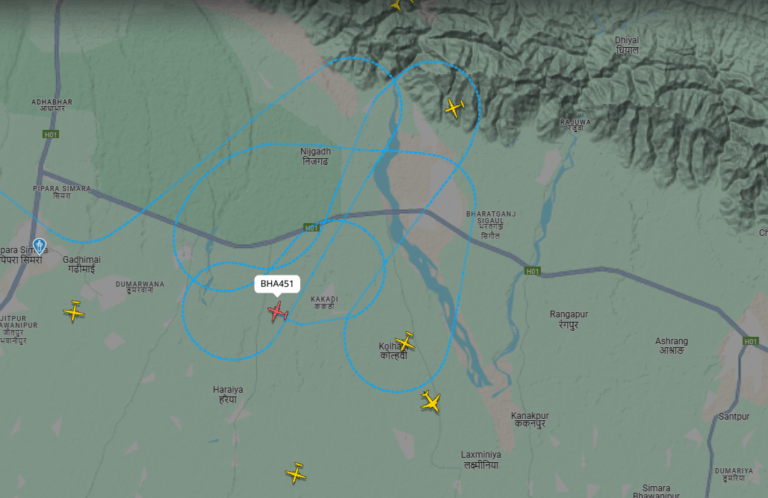Select yellow aircraft beside Jitpur Bhawanipur
This screenshot has height=498, width=768.
point(74,311)
